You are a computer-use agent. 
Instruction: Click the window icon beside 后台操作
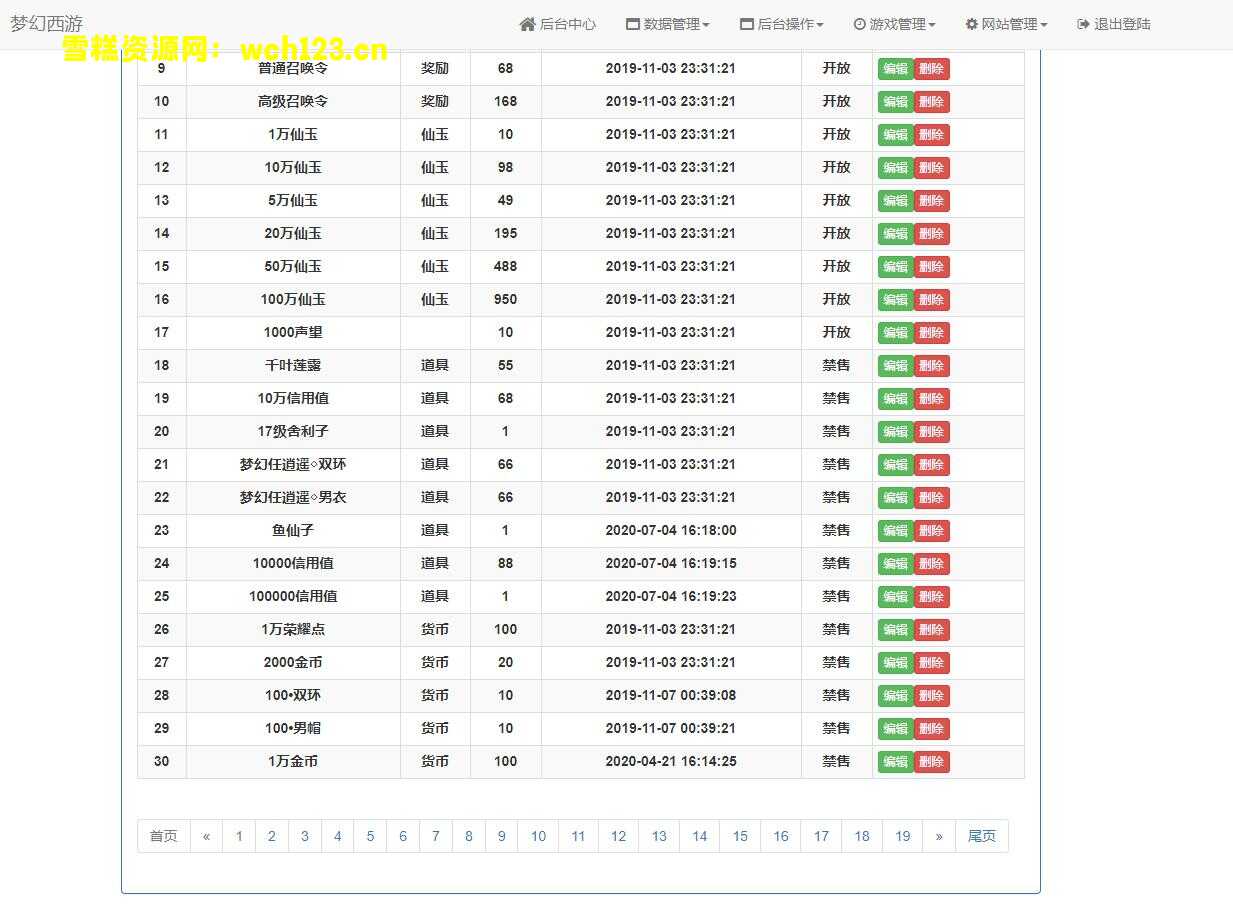click(x=746, y=24)
